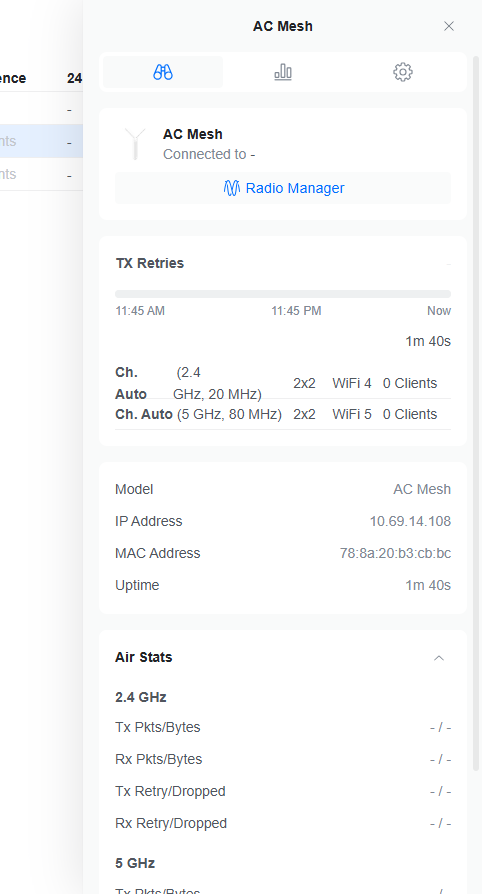Open the settings gear tab
Viewport: 482px width, 894px height.
pos(403,72)
